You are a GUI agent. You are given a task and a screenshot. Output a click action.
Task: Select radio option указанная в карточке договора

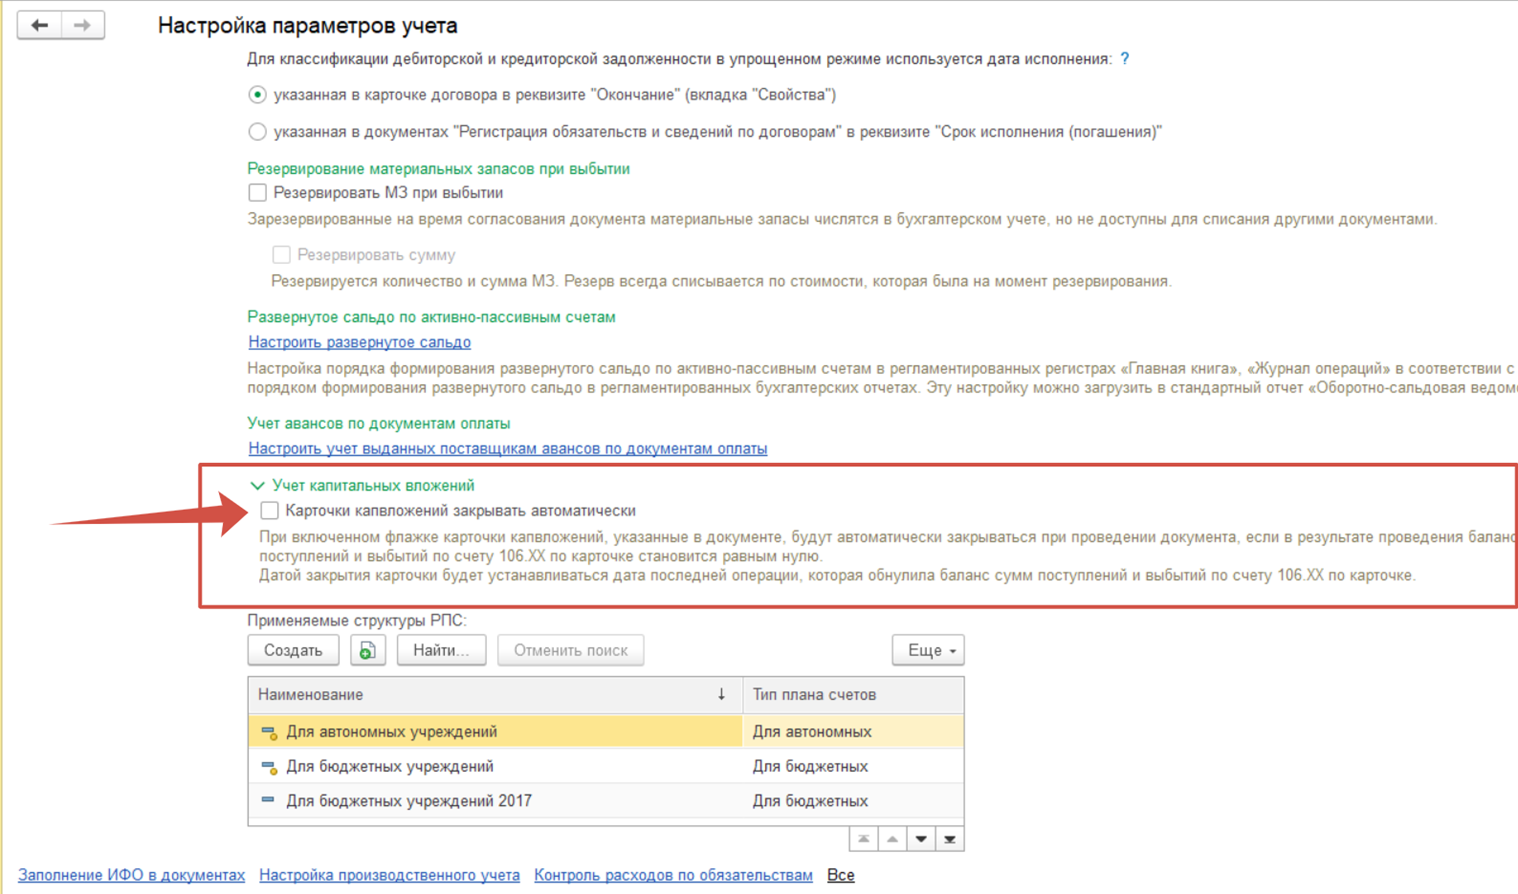pyautogui.click(x=257, y=95)
